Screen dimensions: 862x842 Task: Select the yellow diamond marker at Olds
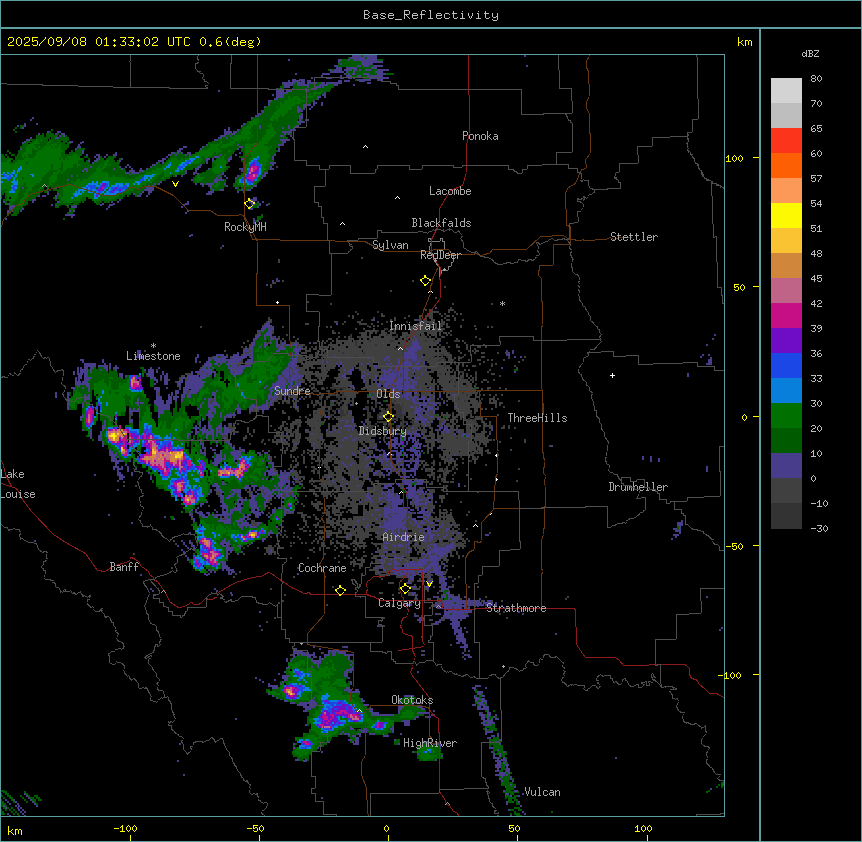(x=388, y=417)
